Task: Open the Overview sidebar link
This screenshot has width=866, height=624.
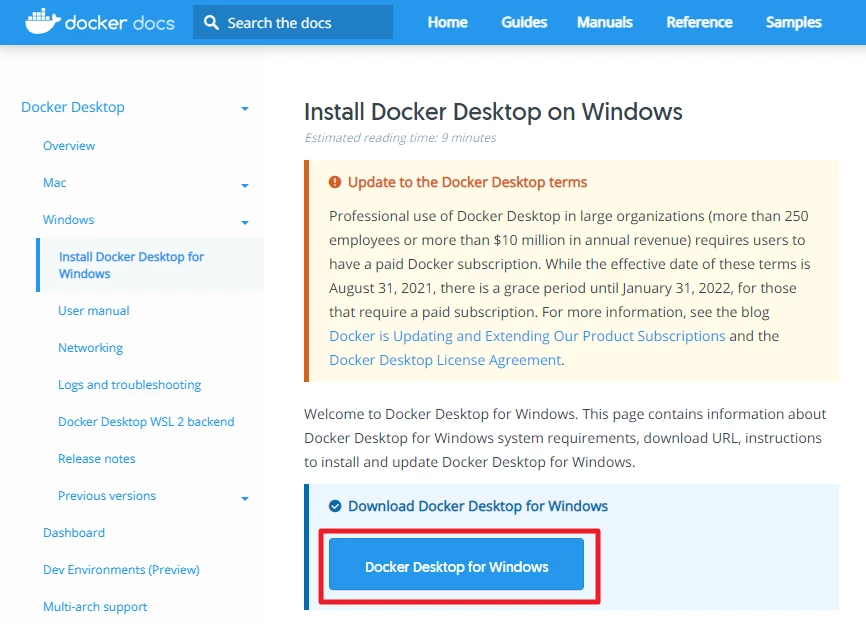Action: tap(69, 146)
